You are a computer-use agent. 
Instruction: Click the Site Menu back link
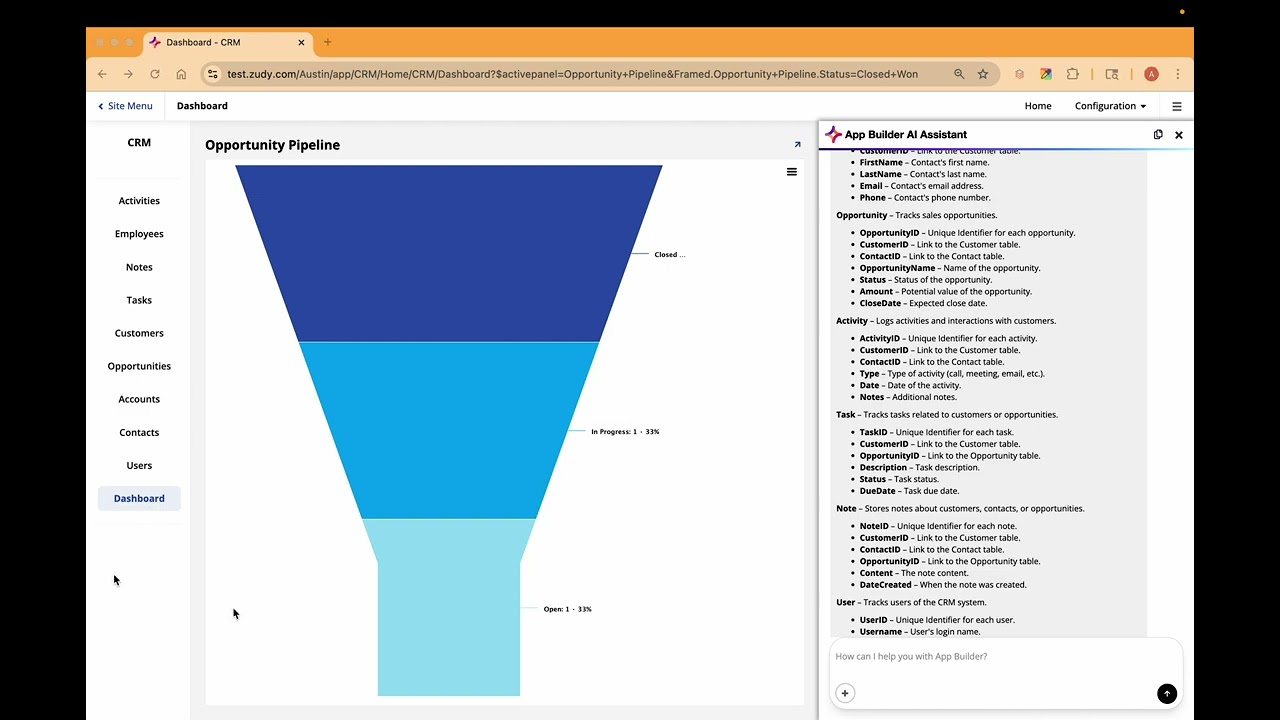coord(125,106)
